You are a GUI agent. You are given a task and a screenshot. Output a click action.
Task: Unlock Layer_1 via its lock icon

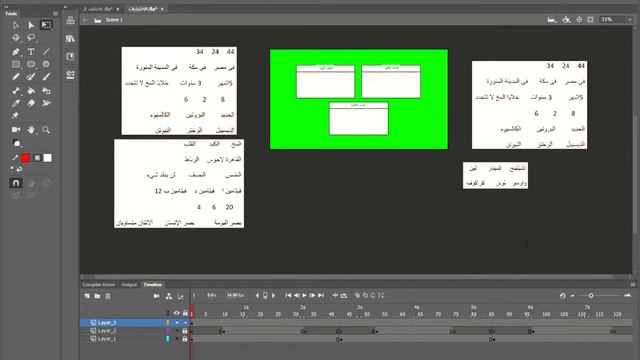click(x=185, y=339)
